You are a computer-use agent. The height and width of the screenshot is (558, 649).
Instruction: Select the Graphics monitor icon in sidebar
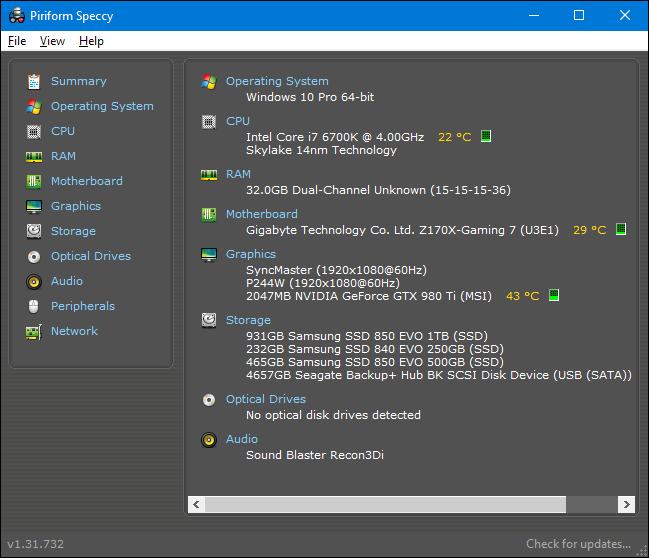point(34,206)
